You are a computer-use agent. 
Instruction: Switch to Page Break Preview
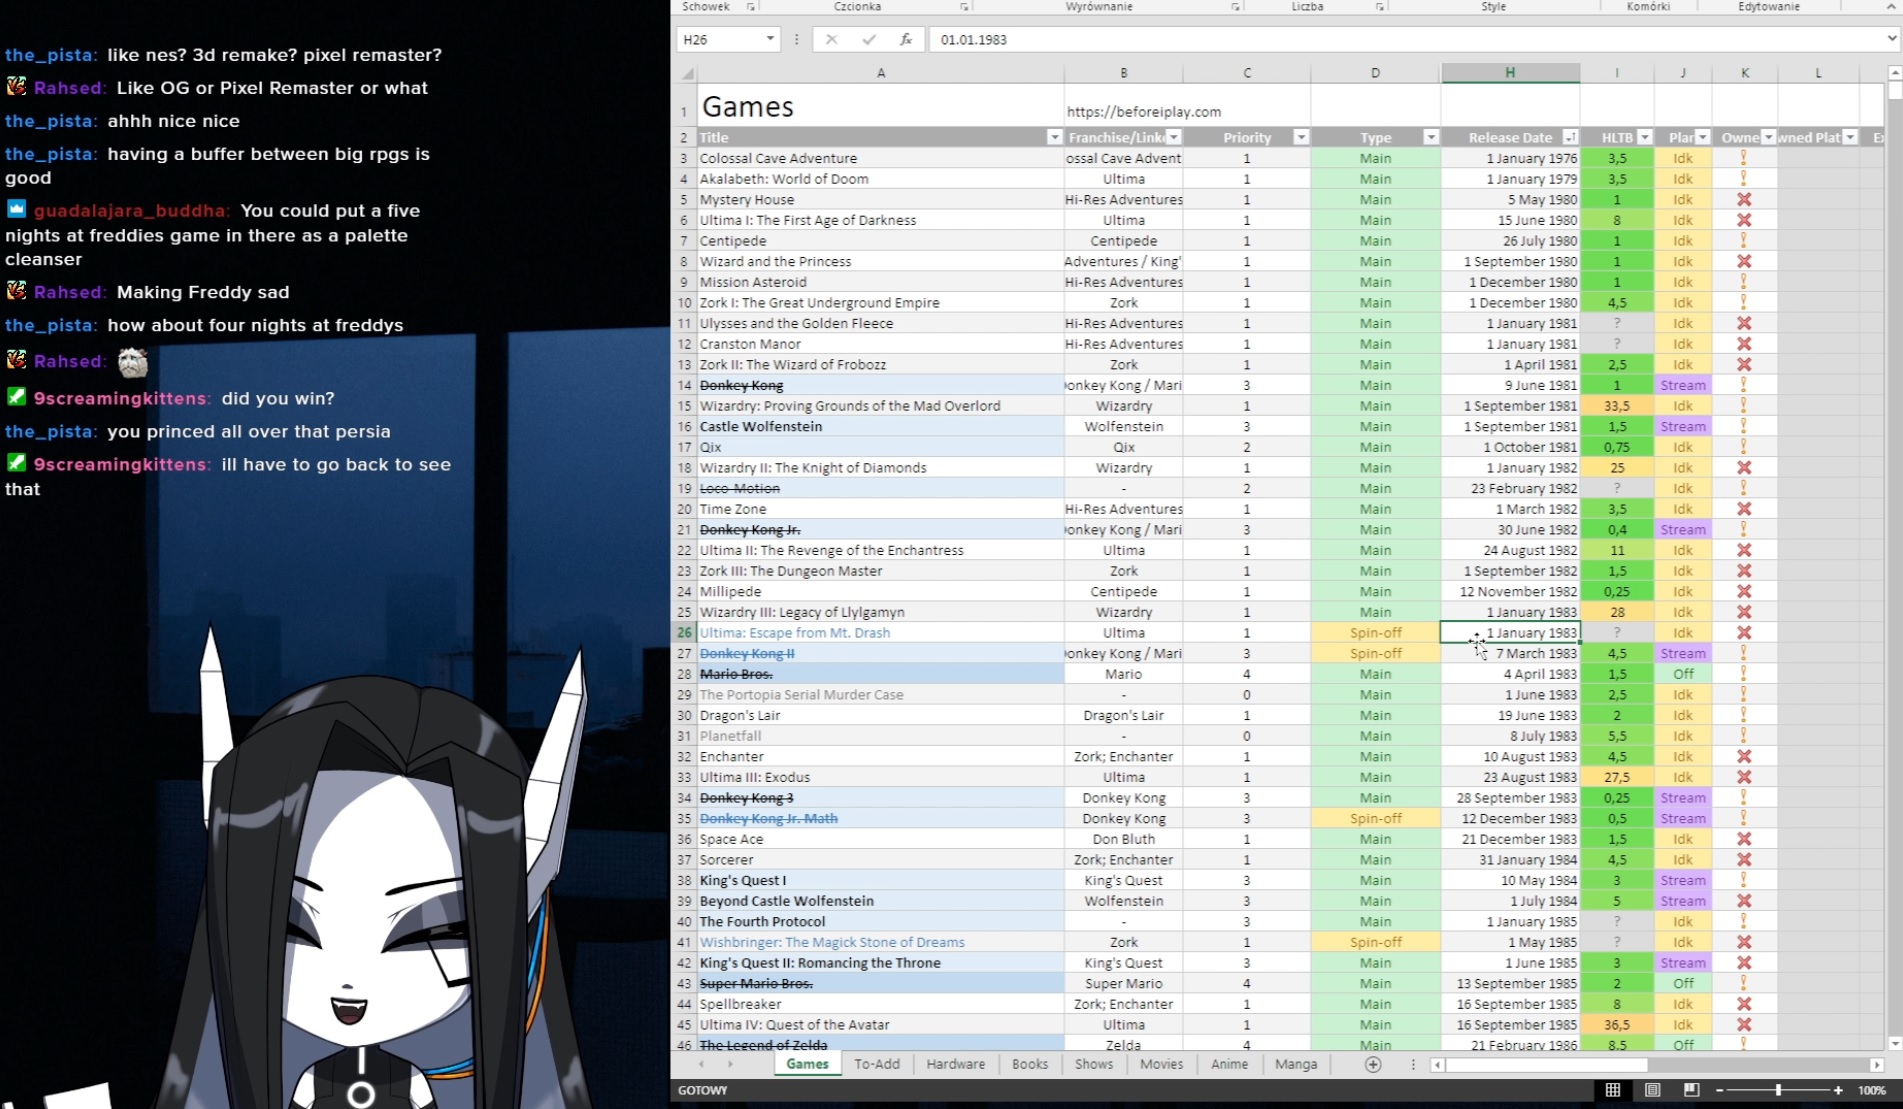pyautogui.click(x=1691, y=1090)
